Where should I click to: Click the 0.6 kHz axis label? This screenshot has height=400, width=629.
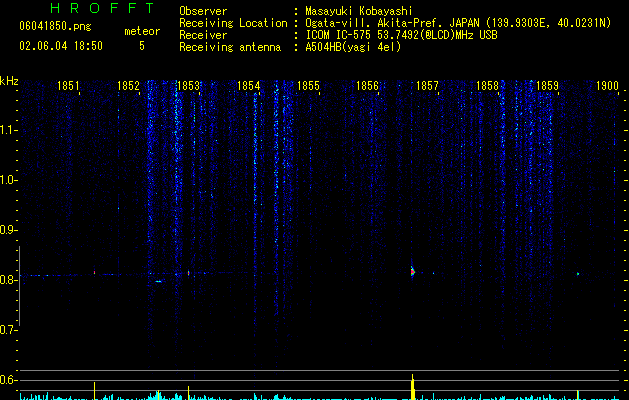(9, 380)
